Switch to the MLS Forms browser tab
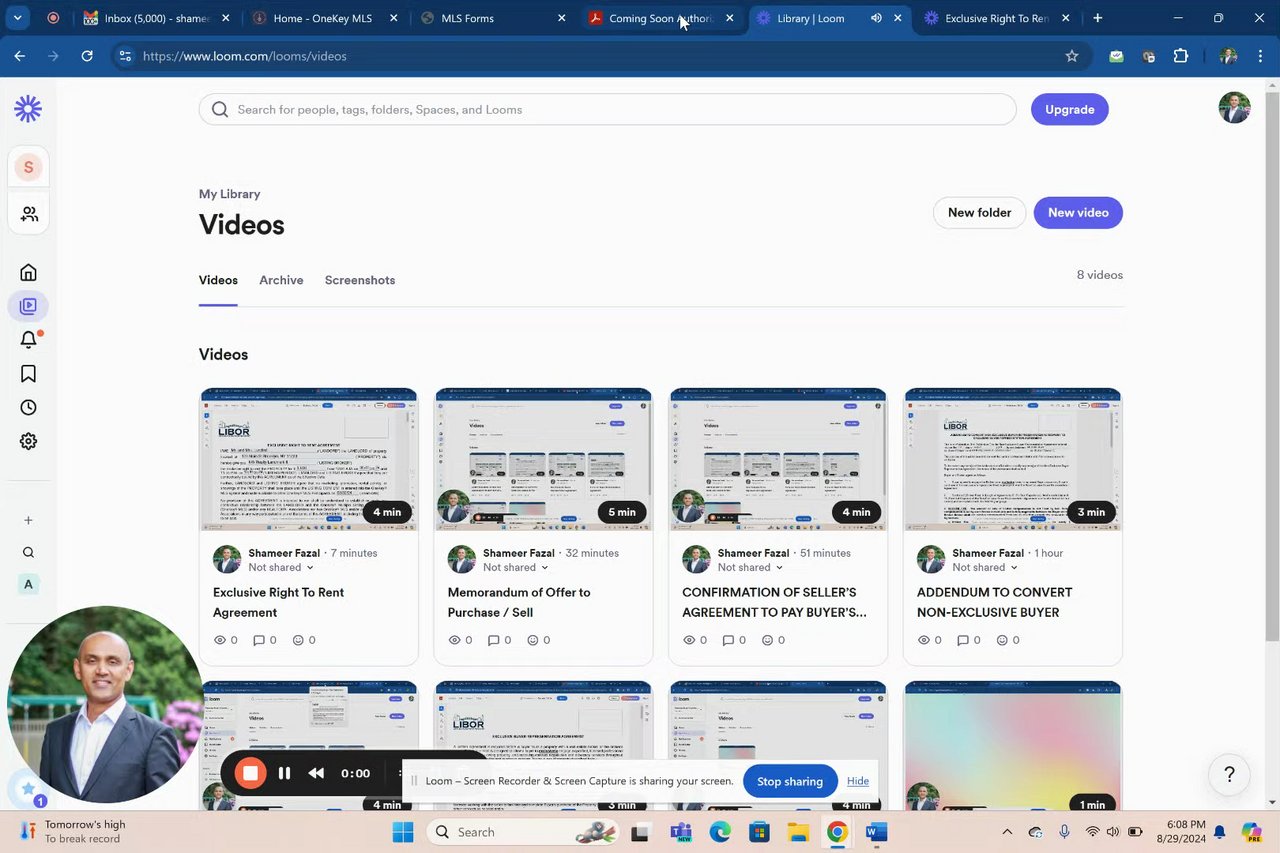This screenshot has width=1280, height=853. coord(492,18)
